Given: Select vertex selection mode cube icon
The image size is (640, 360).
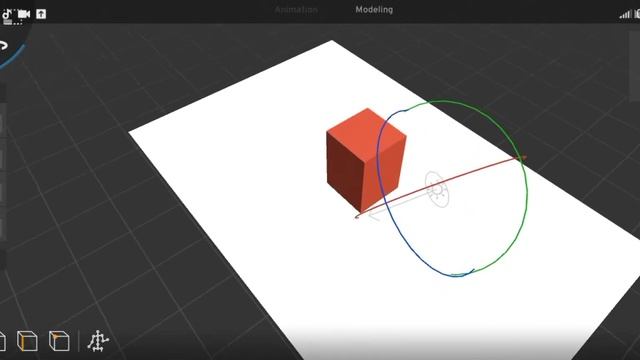Looking at the screenshot, I should 59,341.
